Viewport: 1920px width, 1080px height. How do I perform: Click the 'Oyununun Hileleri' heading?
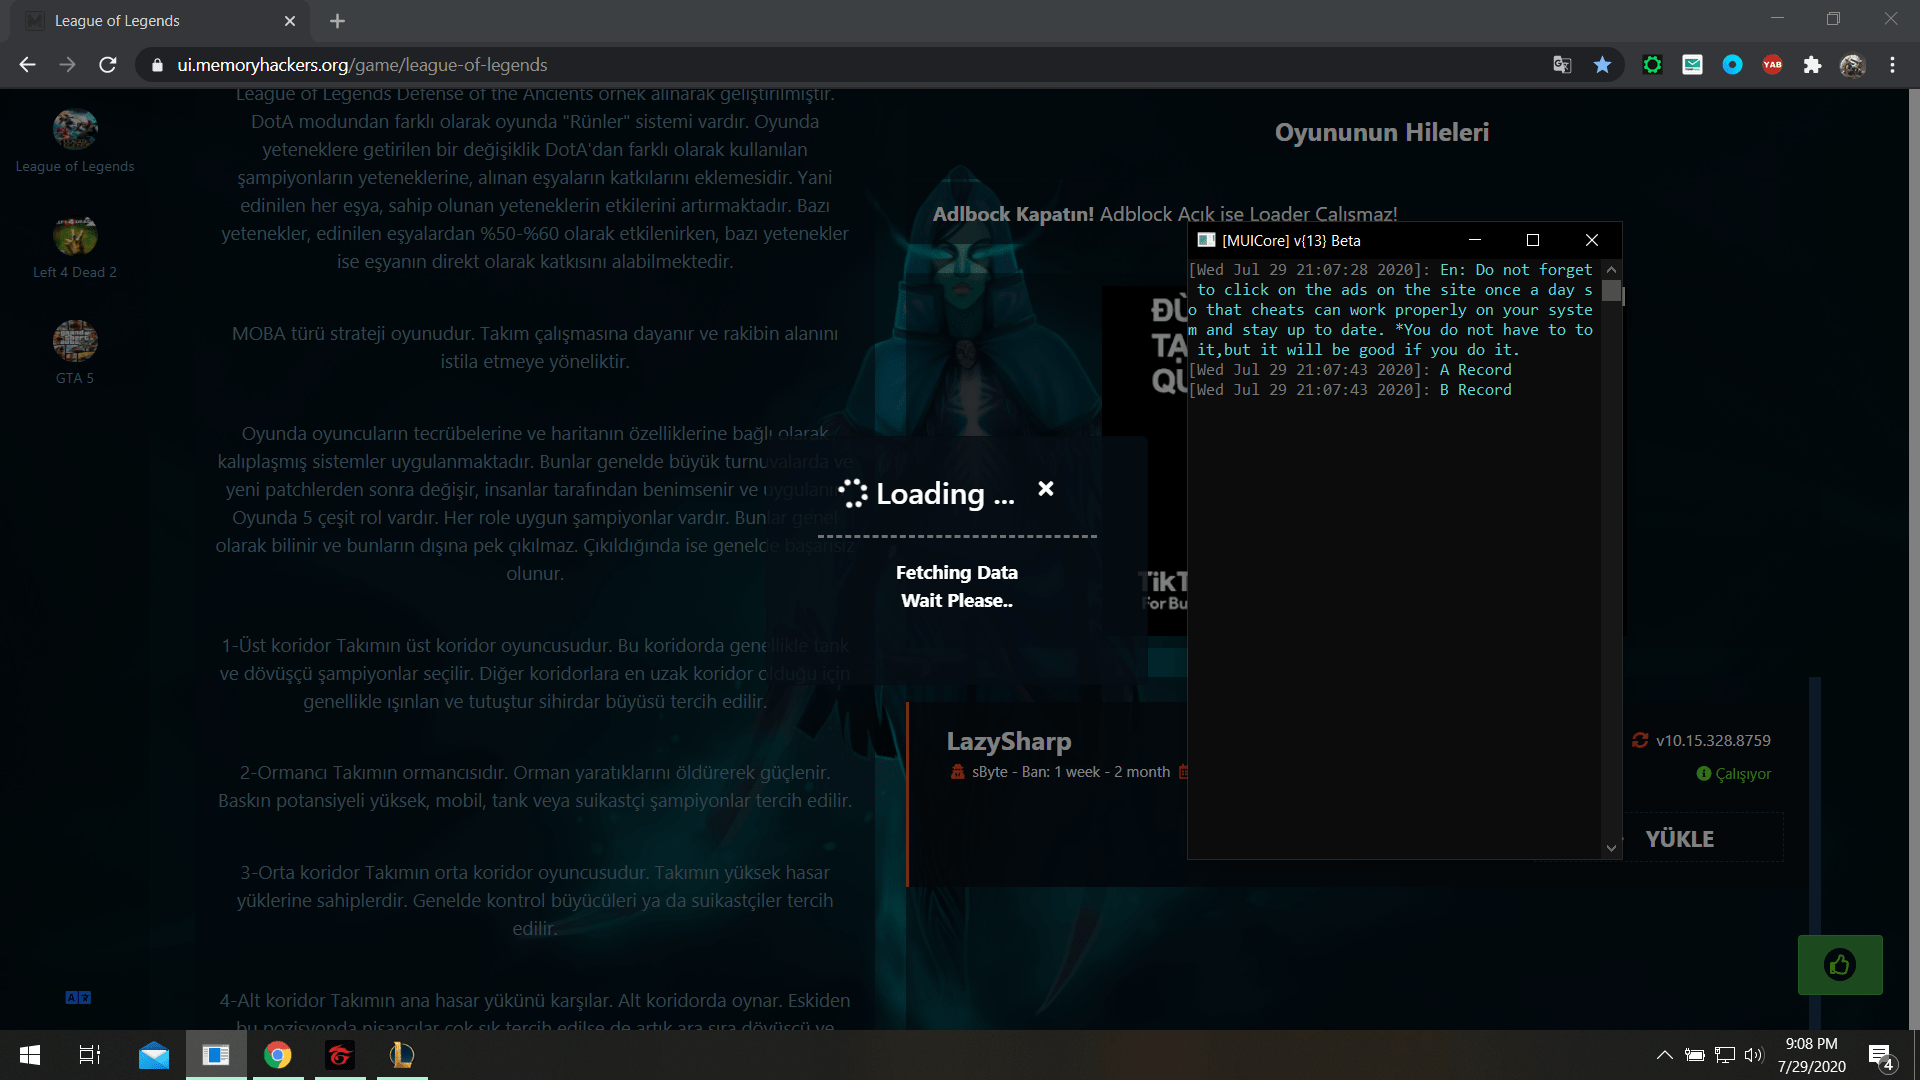[x=1382, y=132]
